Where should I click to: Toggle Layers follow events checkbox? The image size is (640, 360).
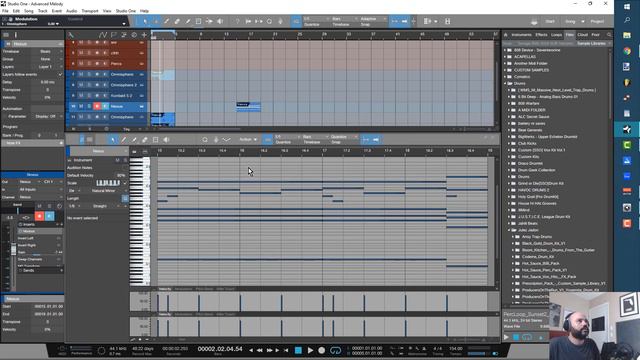pos(60,74)
